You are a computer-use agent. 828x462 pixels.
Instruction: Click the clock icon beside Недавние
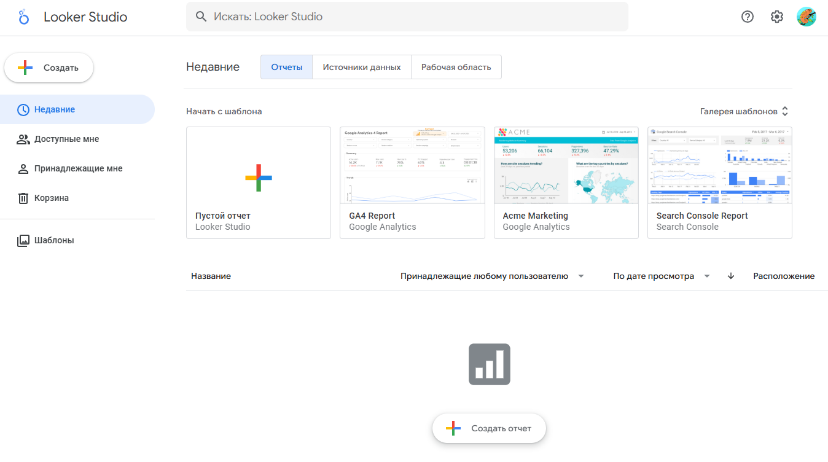pyautogui.click(x=23, y=110)
